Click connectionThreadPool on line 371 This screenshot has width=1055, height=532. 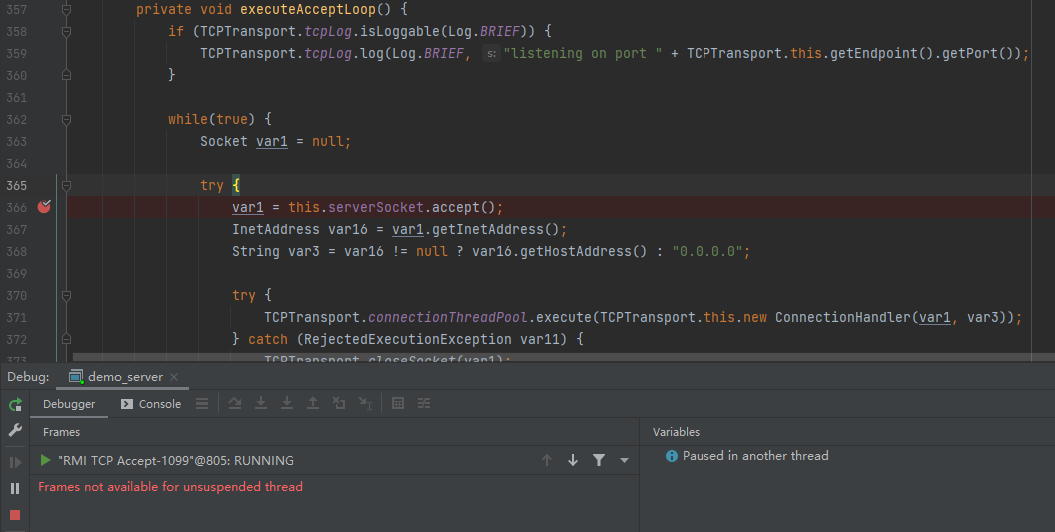(x=447, y=317)
